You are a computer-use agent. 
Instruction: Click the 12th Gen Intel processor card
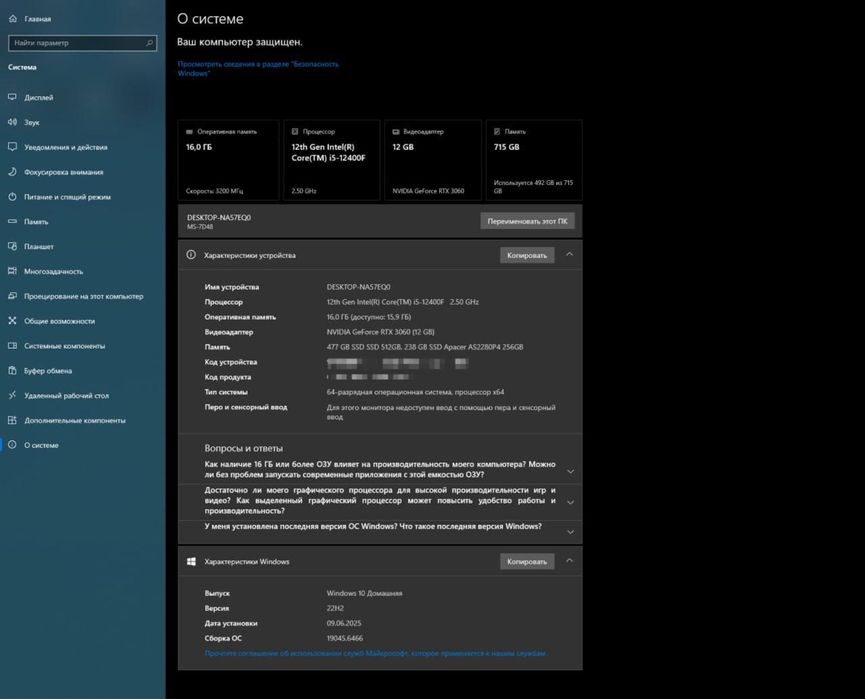coord(332,160)
